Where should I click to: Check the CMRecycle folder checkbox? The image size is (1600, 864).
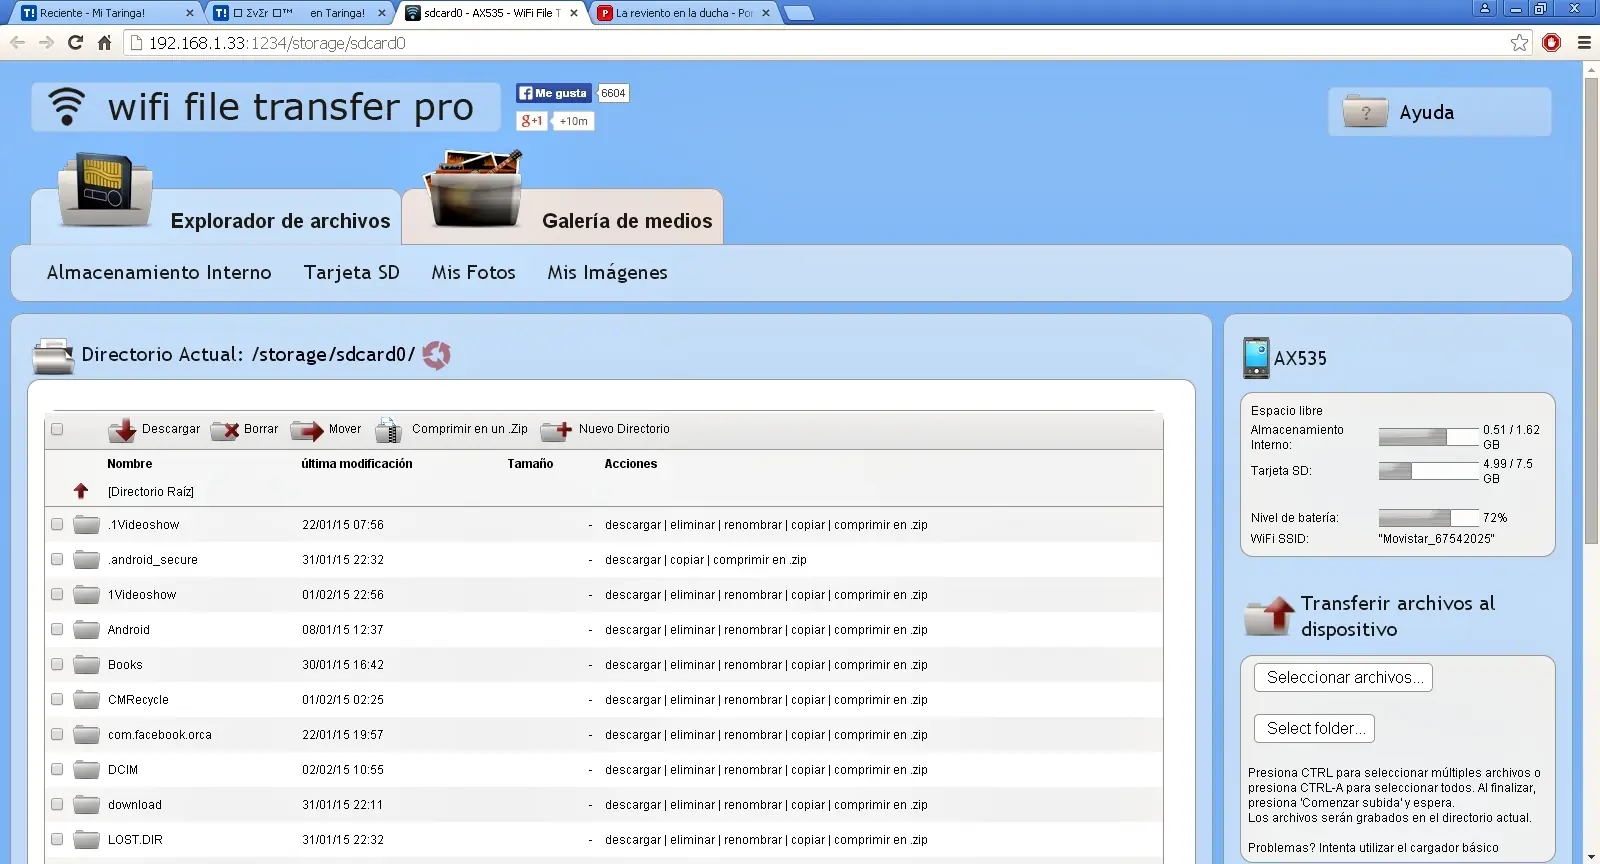57,699
